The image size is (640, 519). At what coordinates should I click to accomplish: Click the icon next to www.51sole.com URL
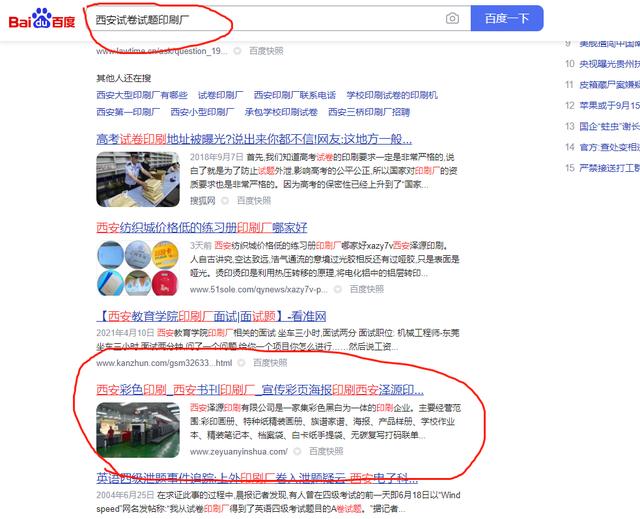[338, 289]
